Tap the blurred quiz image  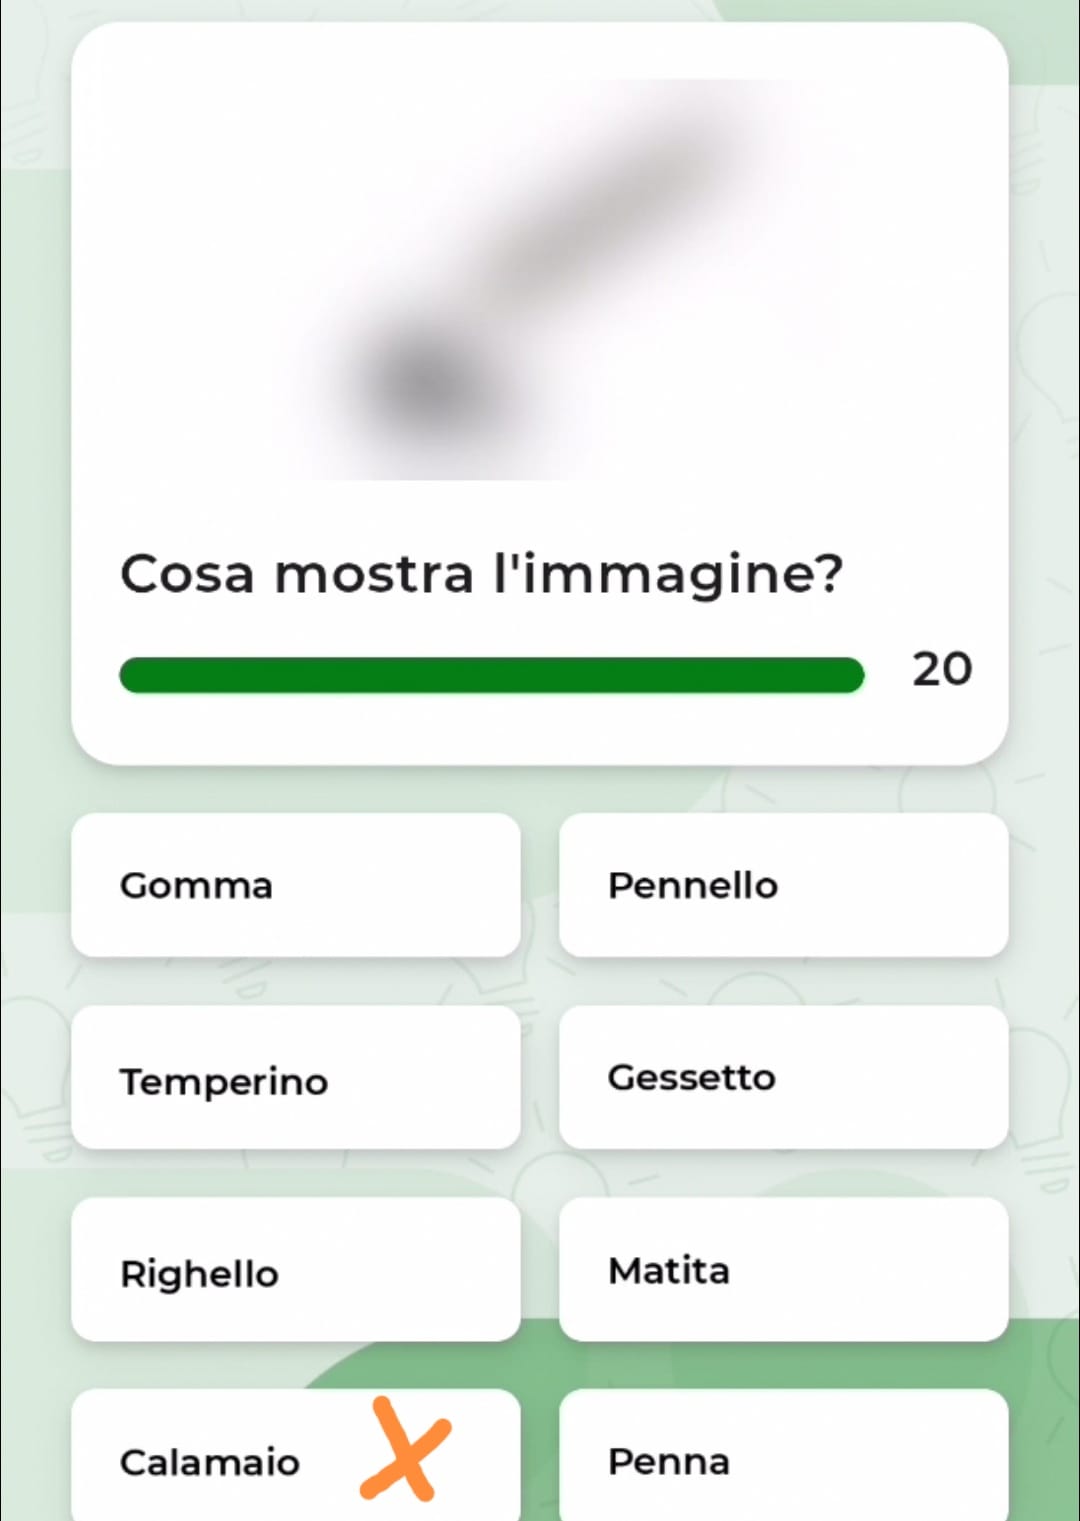click(540, 280)
